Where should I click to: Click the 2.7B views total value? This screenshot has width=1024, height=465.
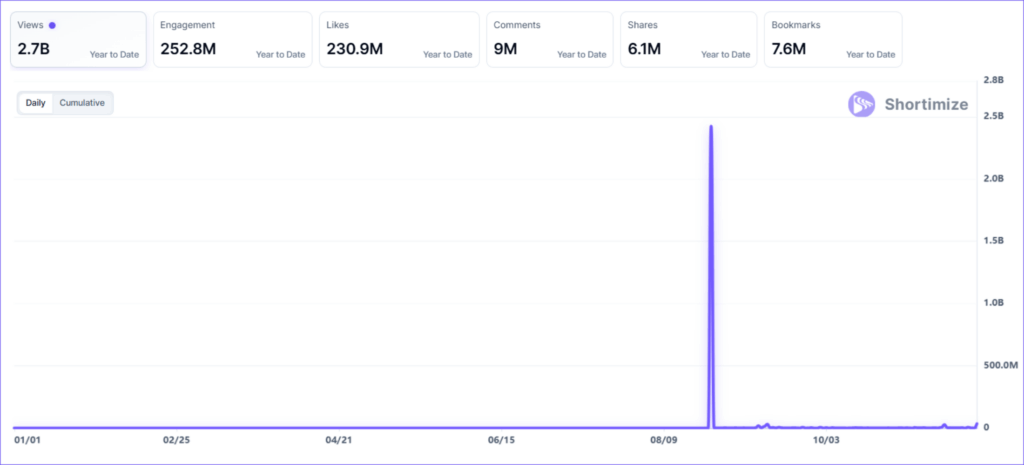pos(34,48)
